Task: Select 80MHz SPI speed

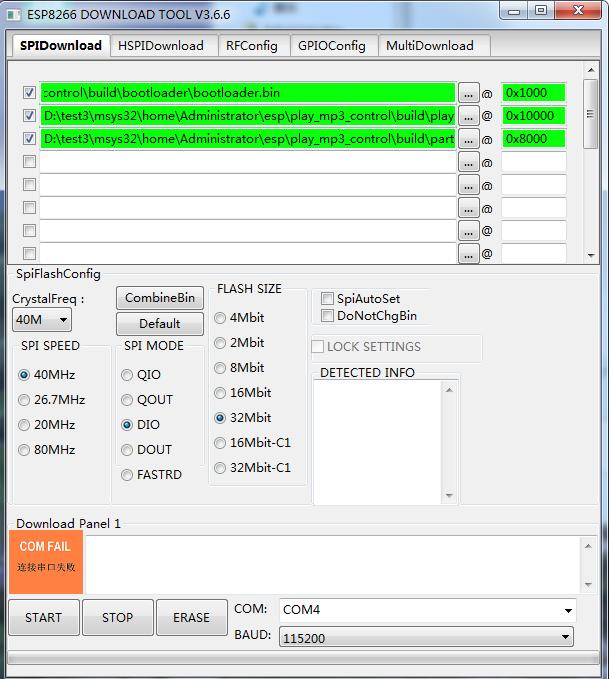Action: [47, 450]
